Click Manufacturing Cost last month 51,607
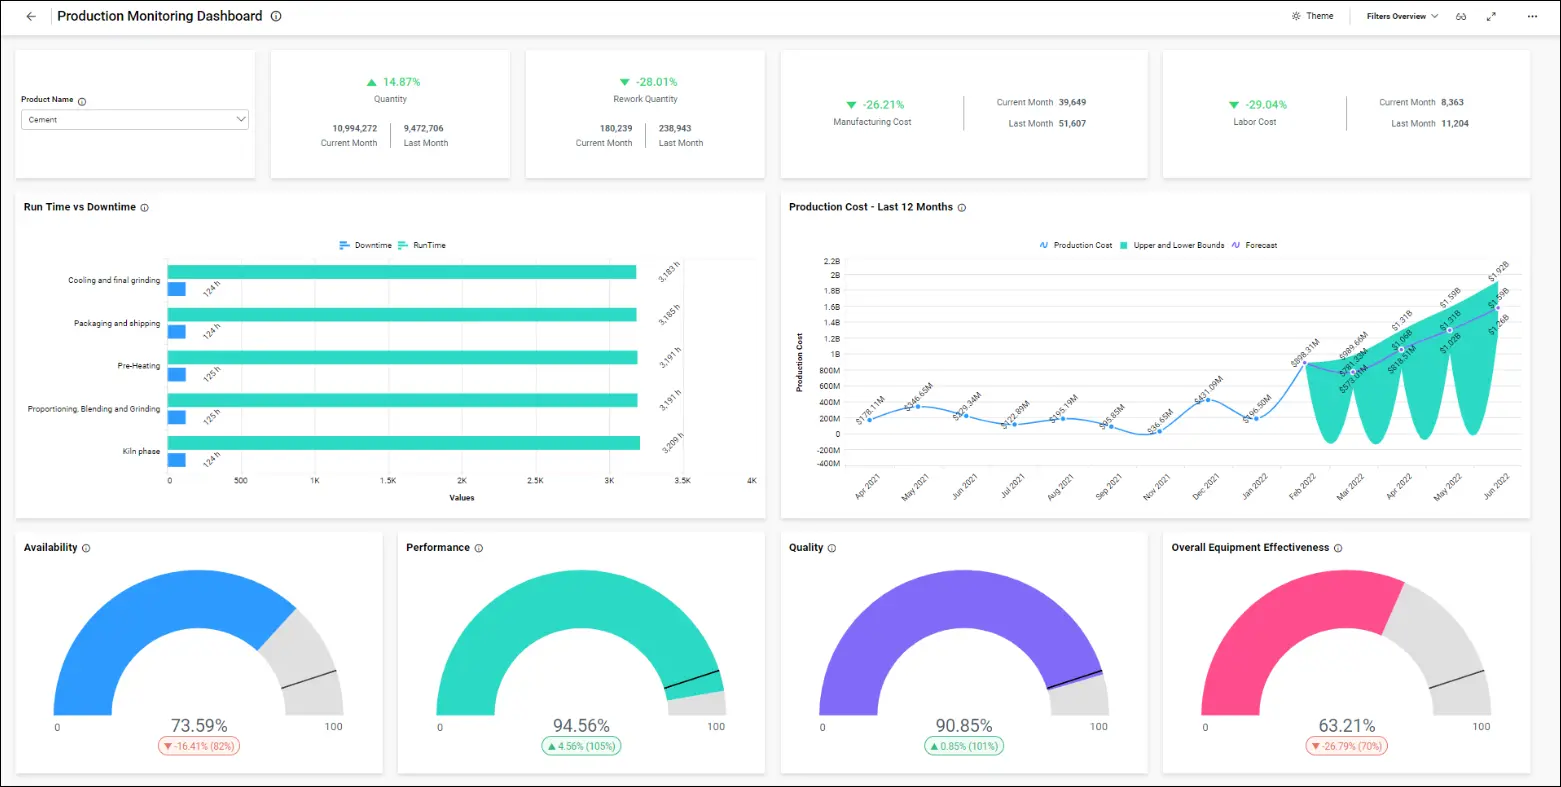This screenshot has width=1561, height=787. [x=1072, y=123]
